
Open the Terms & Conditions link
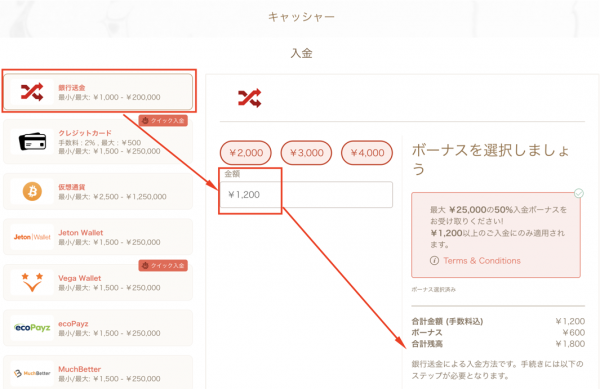[482, 261]
